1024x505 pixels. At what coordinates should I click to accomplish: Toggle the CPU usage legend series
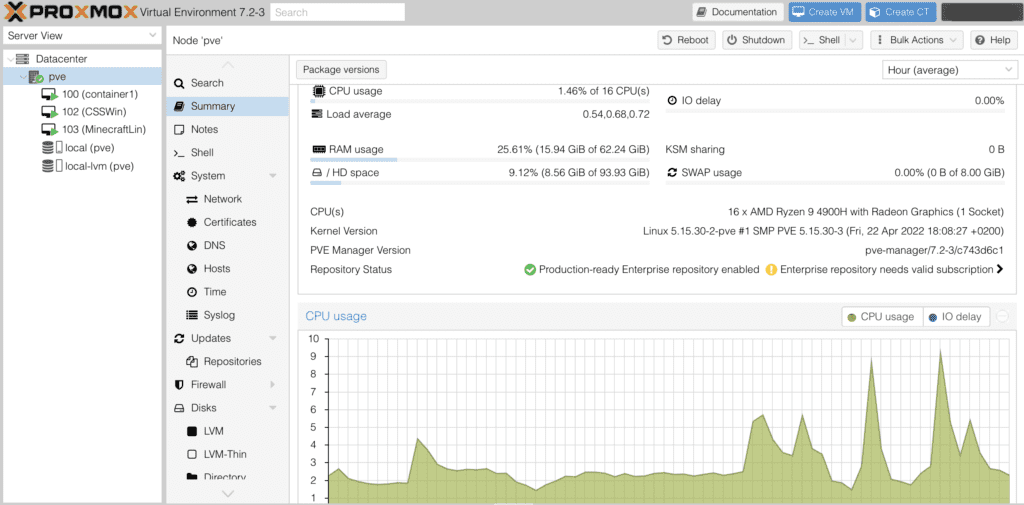tap(881, 317)
